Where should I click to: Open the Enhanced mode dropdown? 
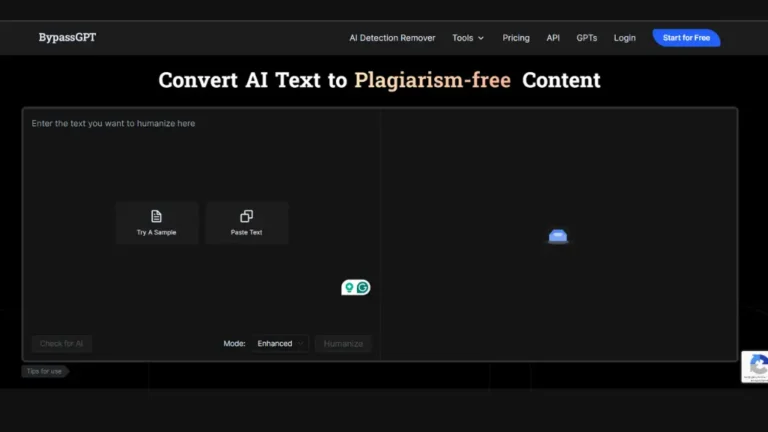(280, 344)
